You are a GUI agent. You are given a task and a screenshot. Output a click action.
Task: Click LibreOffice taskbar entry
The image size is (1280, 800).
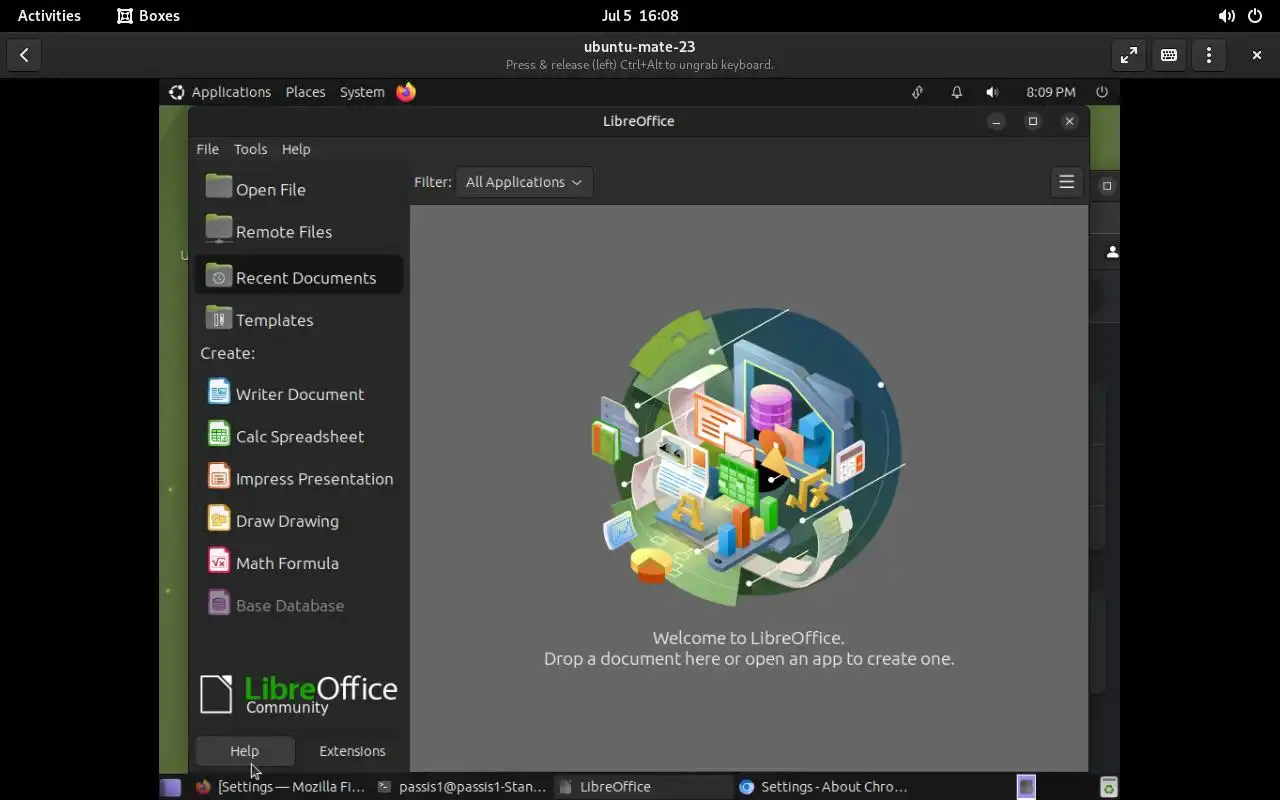point(643,787)
